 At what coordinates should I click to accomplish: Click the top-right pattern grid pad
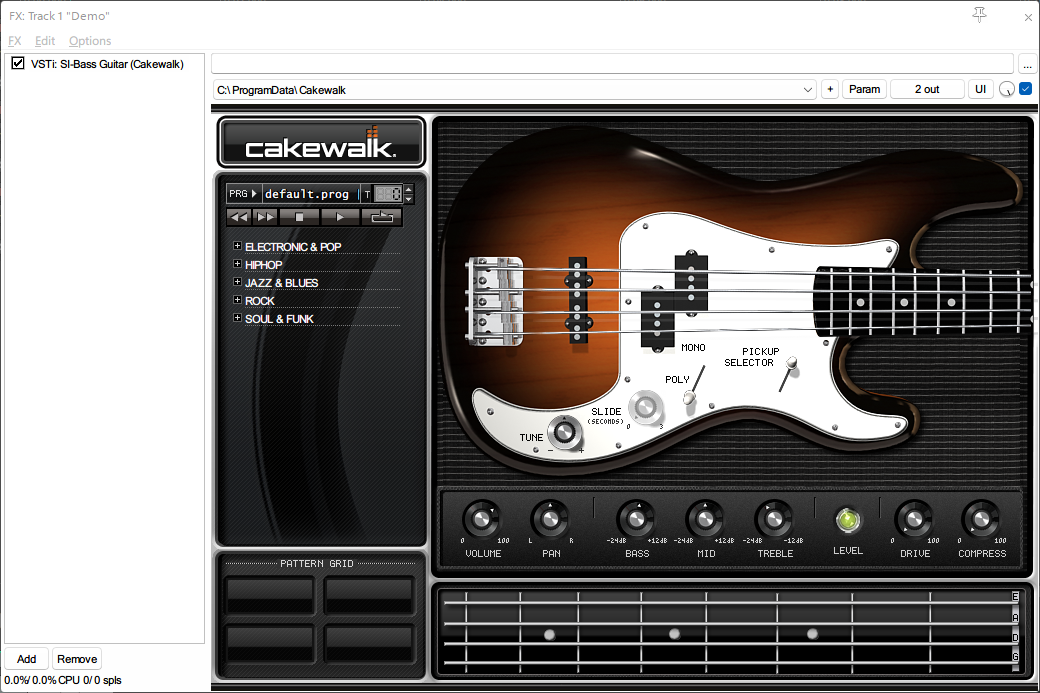tap(369, 594)
